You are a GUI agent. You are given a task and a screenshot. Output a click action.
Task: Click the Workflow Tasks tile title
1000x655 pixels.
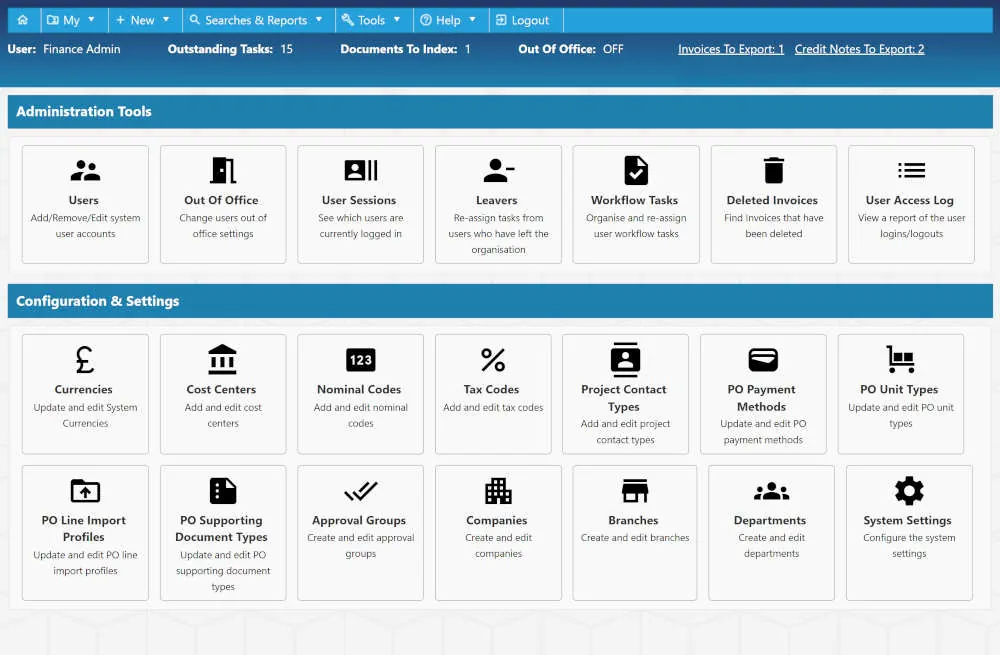click(635, 200)
